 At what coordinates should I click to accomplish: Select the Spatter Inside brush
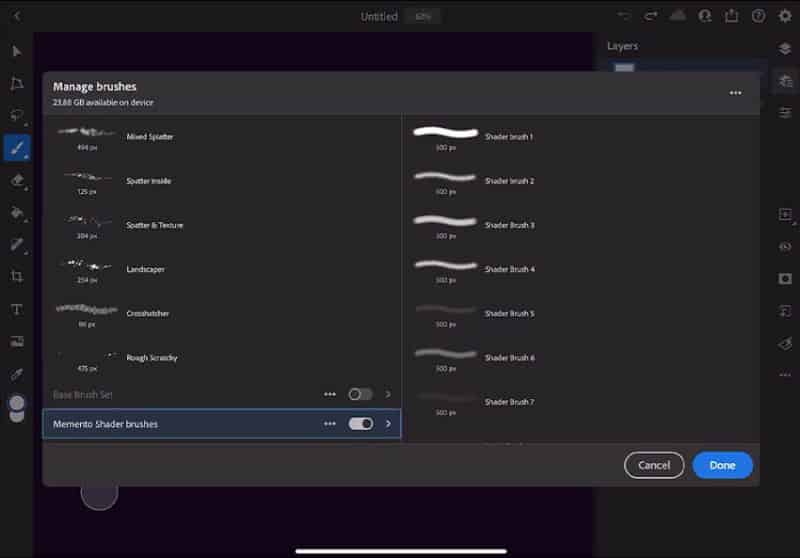pyautogui.click(x=222, y=182)
